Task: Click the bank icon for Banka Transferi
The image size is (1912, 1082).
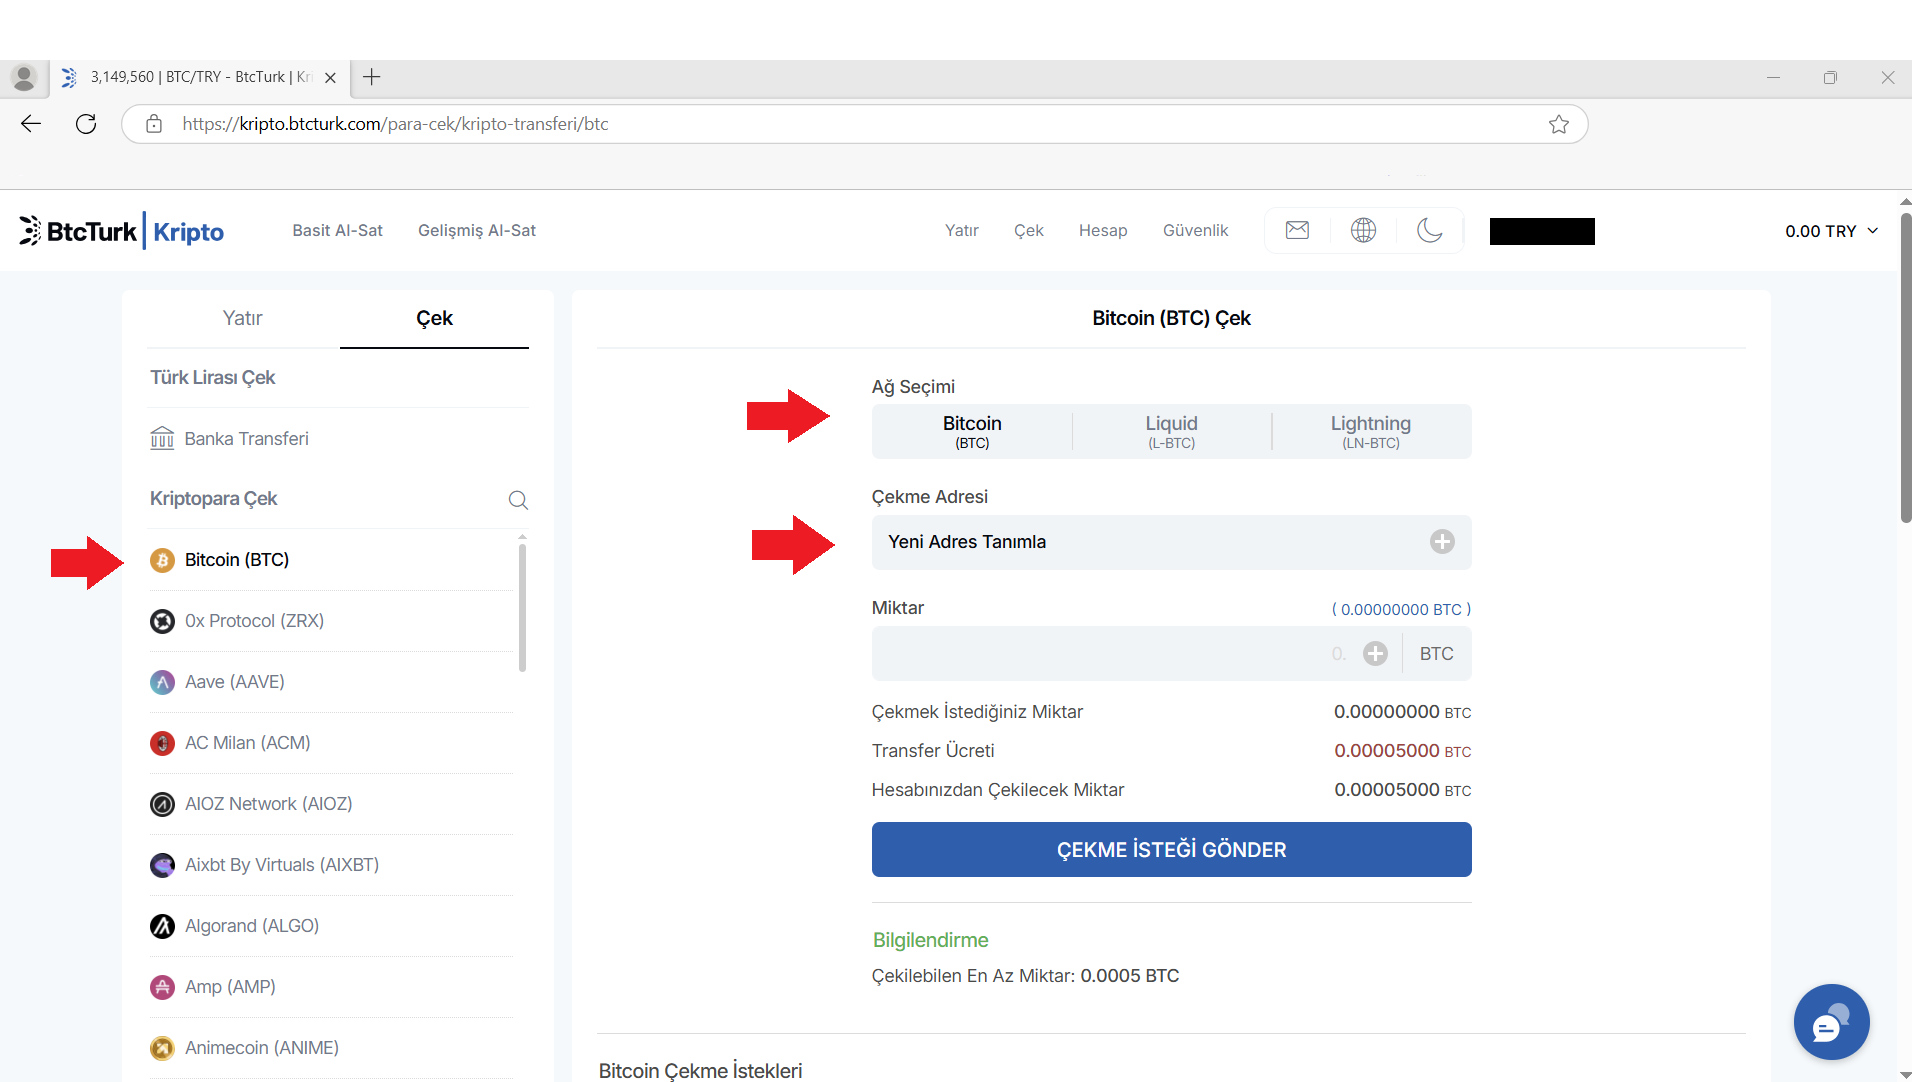Action: pos(162,439)
